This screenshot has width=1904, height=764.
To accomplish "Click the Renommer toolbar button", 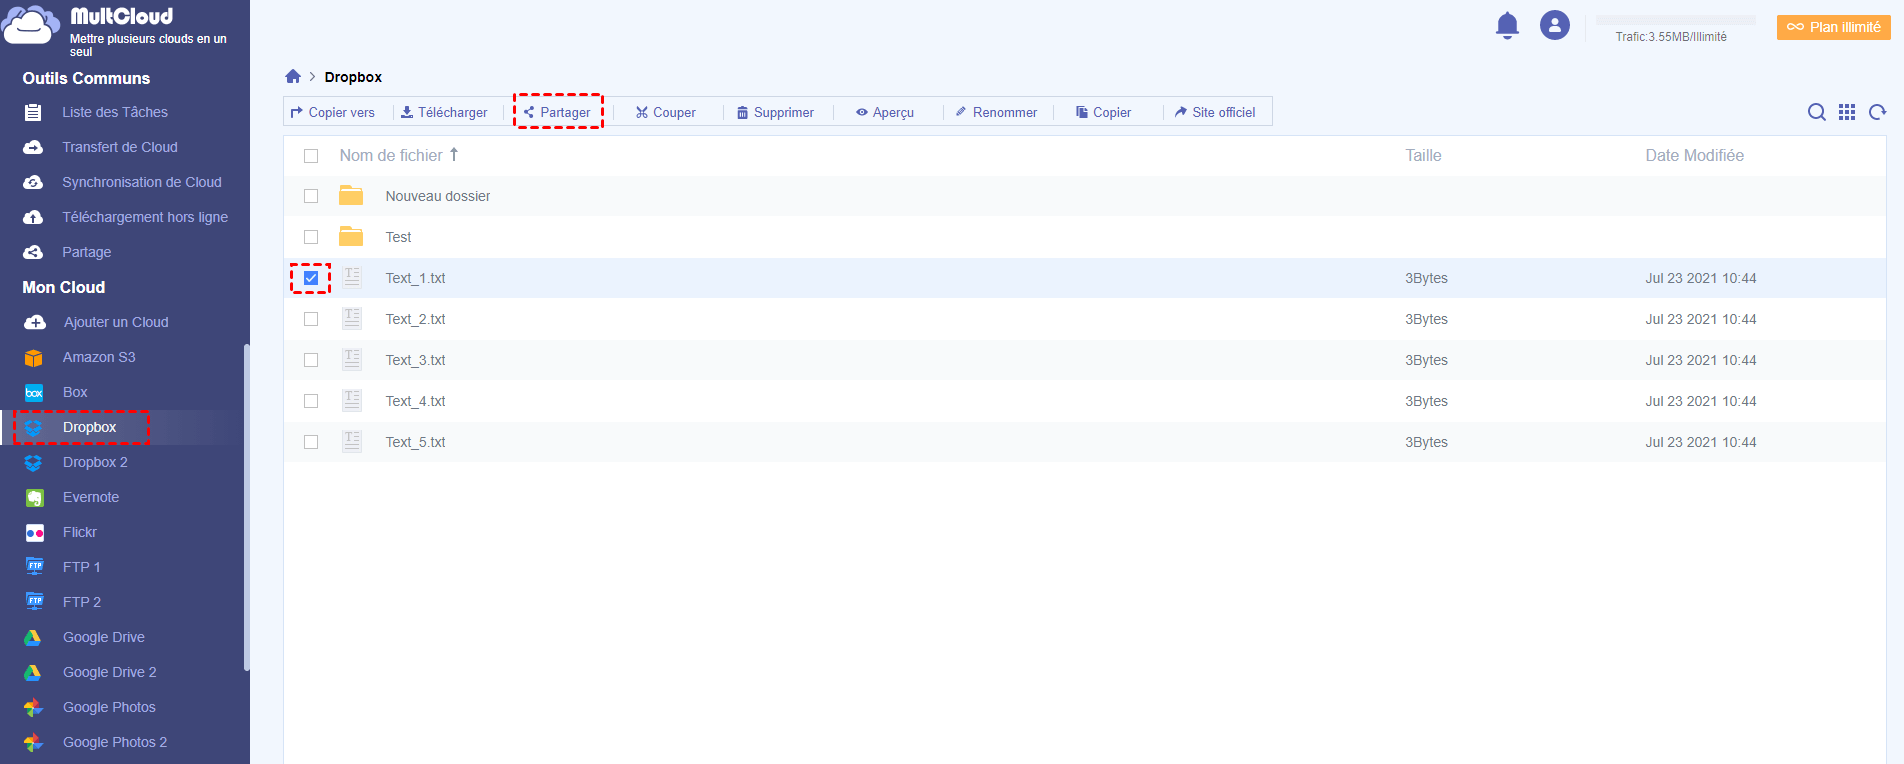I will pyautogui.click(x=996, y=112).
